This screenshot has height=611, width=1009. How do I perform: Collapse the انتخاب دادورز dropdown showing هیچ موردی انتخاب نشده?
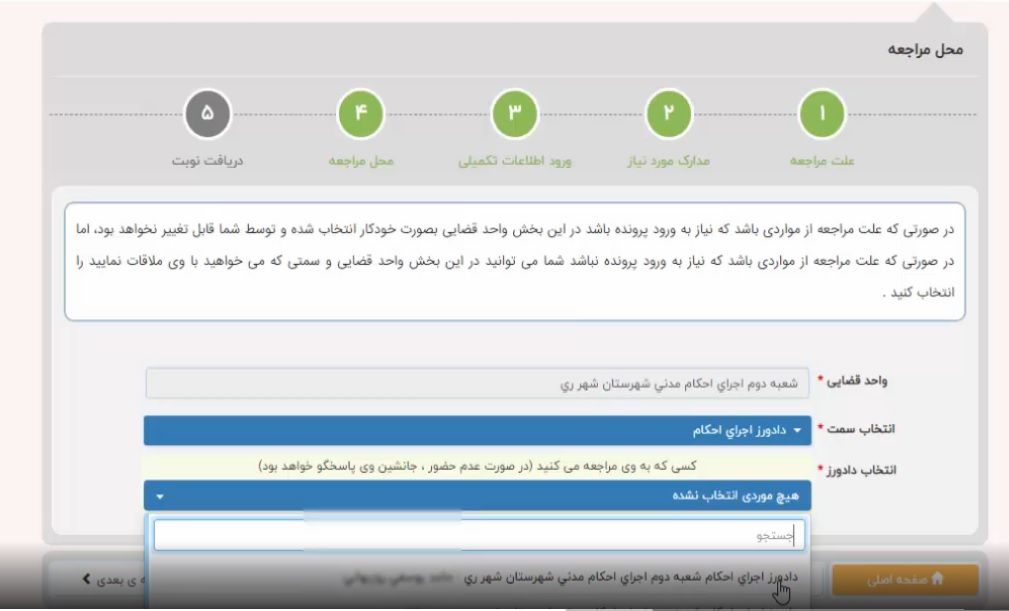(477, 495)
